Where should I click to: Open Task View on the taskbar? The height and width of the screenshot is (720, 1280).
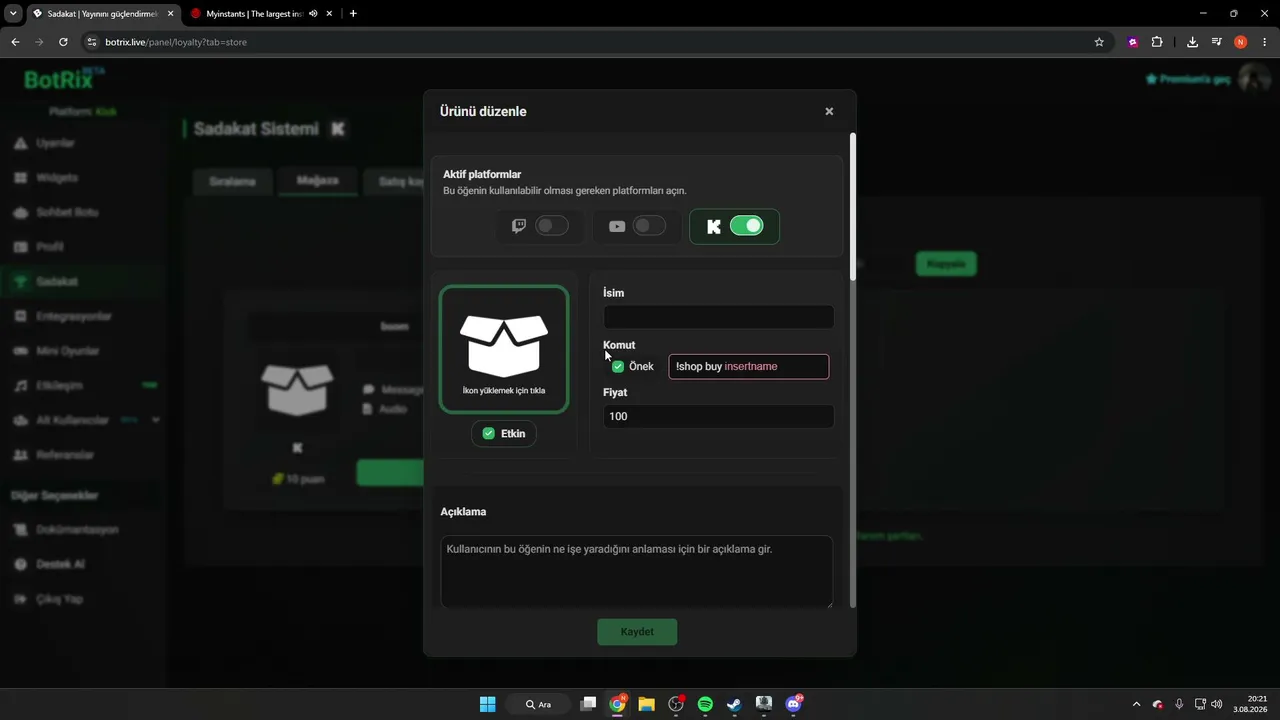coord(588,704)
